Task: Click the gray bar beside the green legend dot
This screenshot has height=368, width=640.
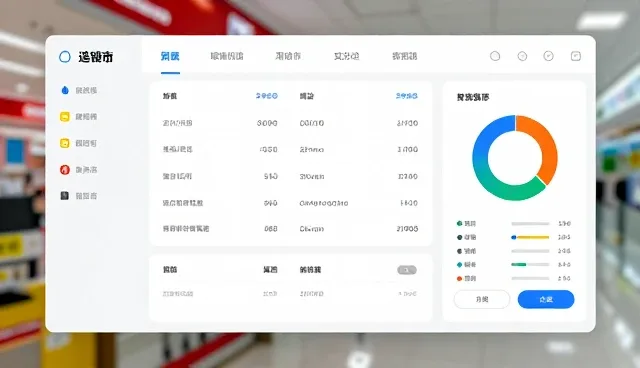Action: pyautogui.click(x=530, y=224)
